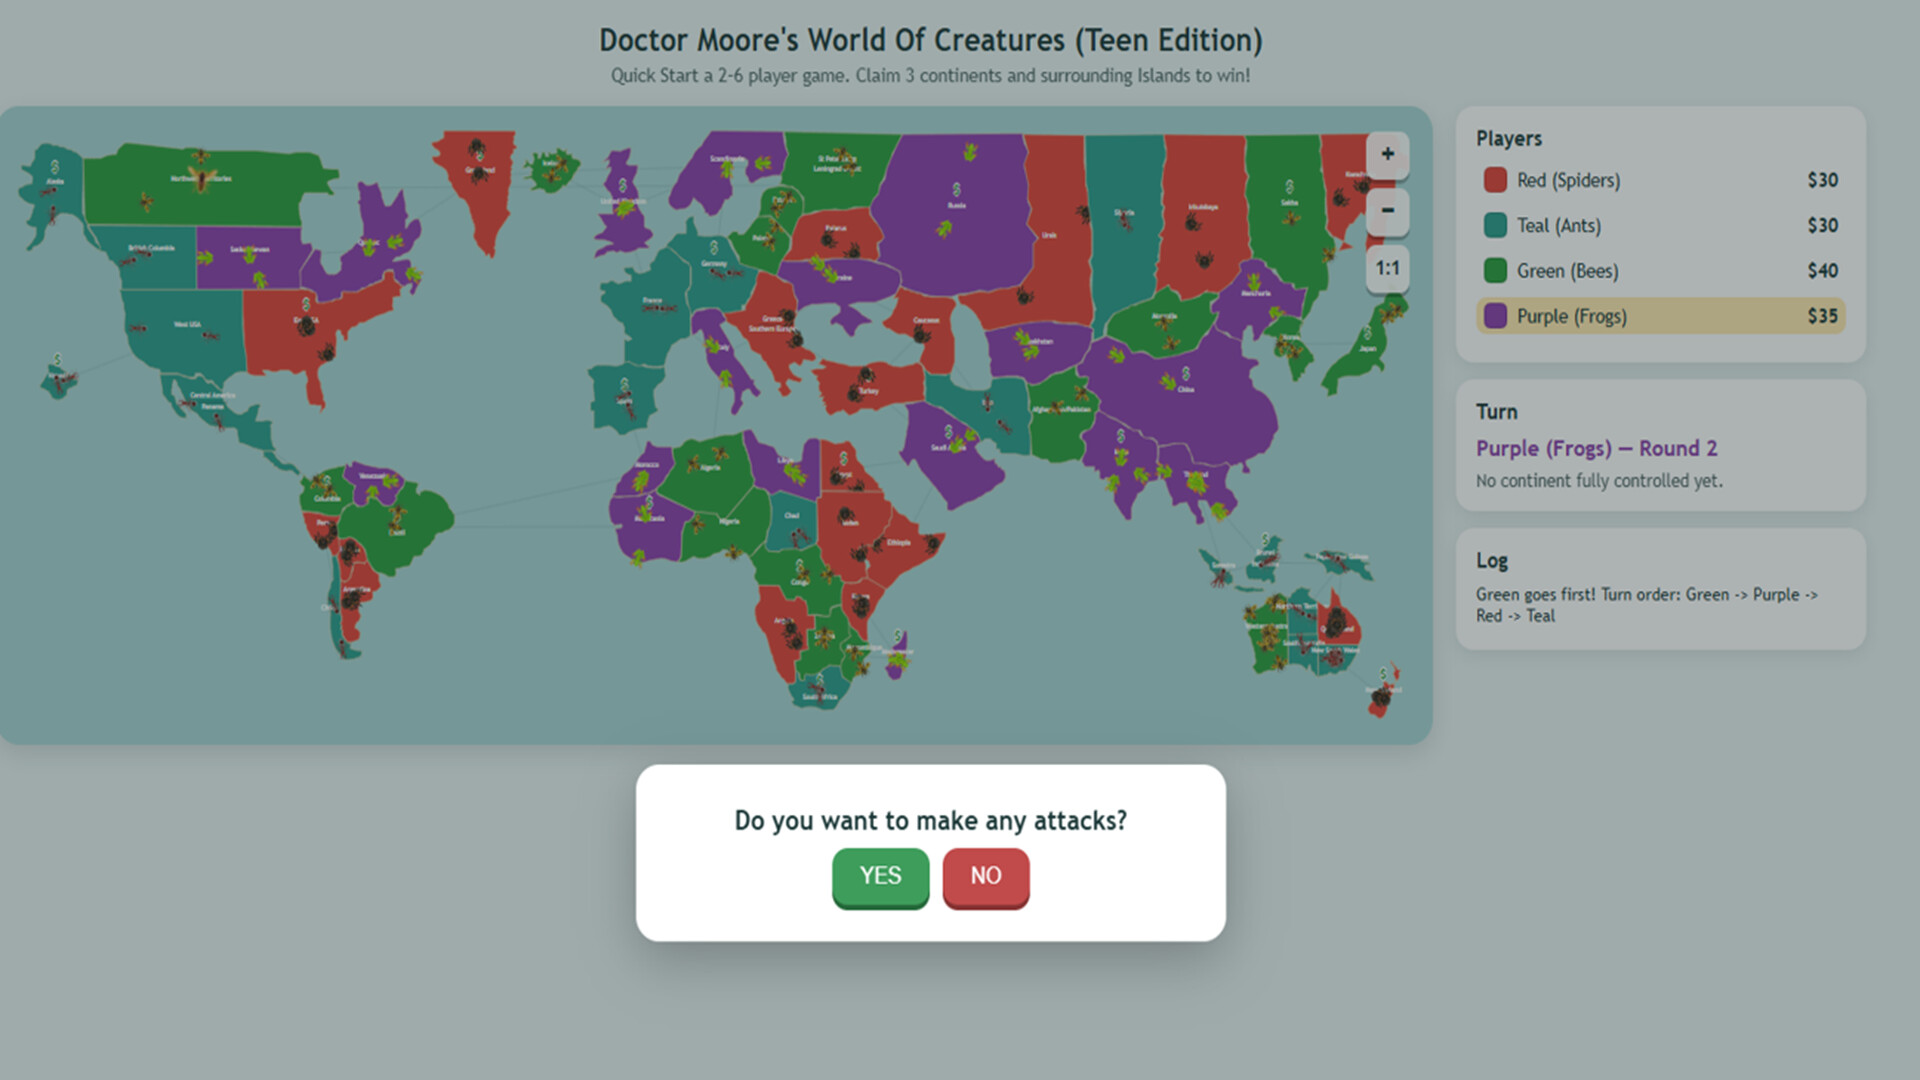Select the Teal (Ants) player row
Viewport: 1920px width, 1080px height.
1661,225
